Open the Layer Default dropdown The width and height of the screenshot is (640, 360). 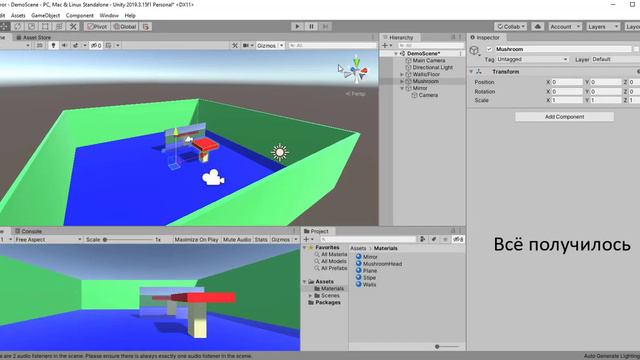click(x=615, y=60)
